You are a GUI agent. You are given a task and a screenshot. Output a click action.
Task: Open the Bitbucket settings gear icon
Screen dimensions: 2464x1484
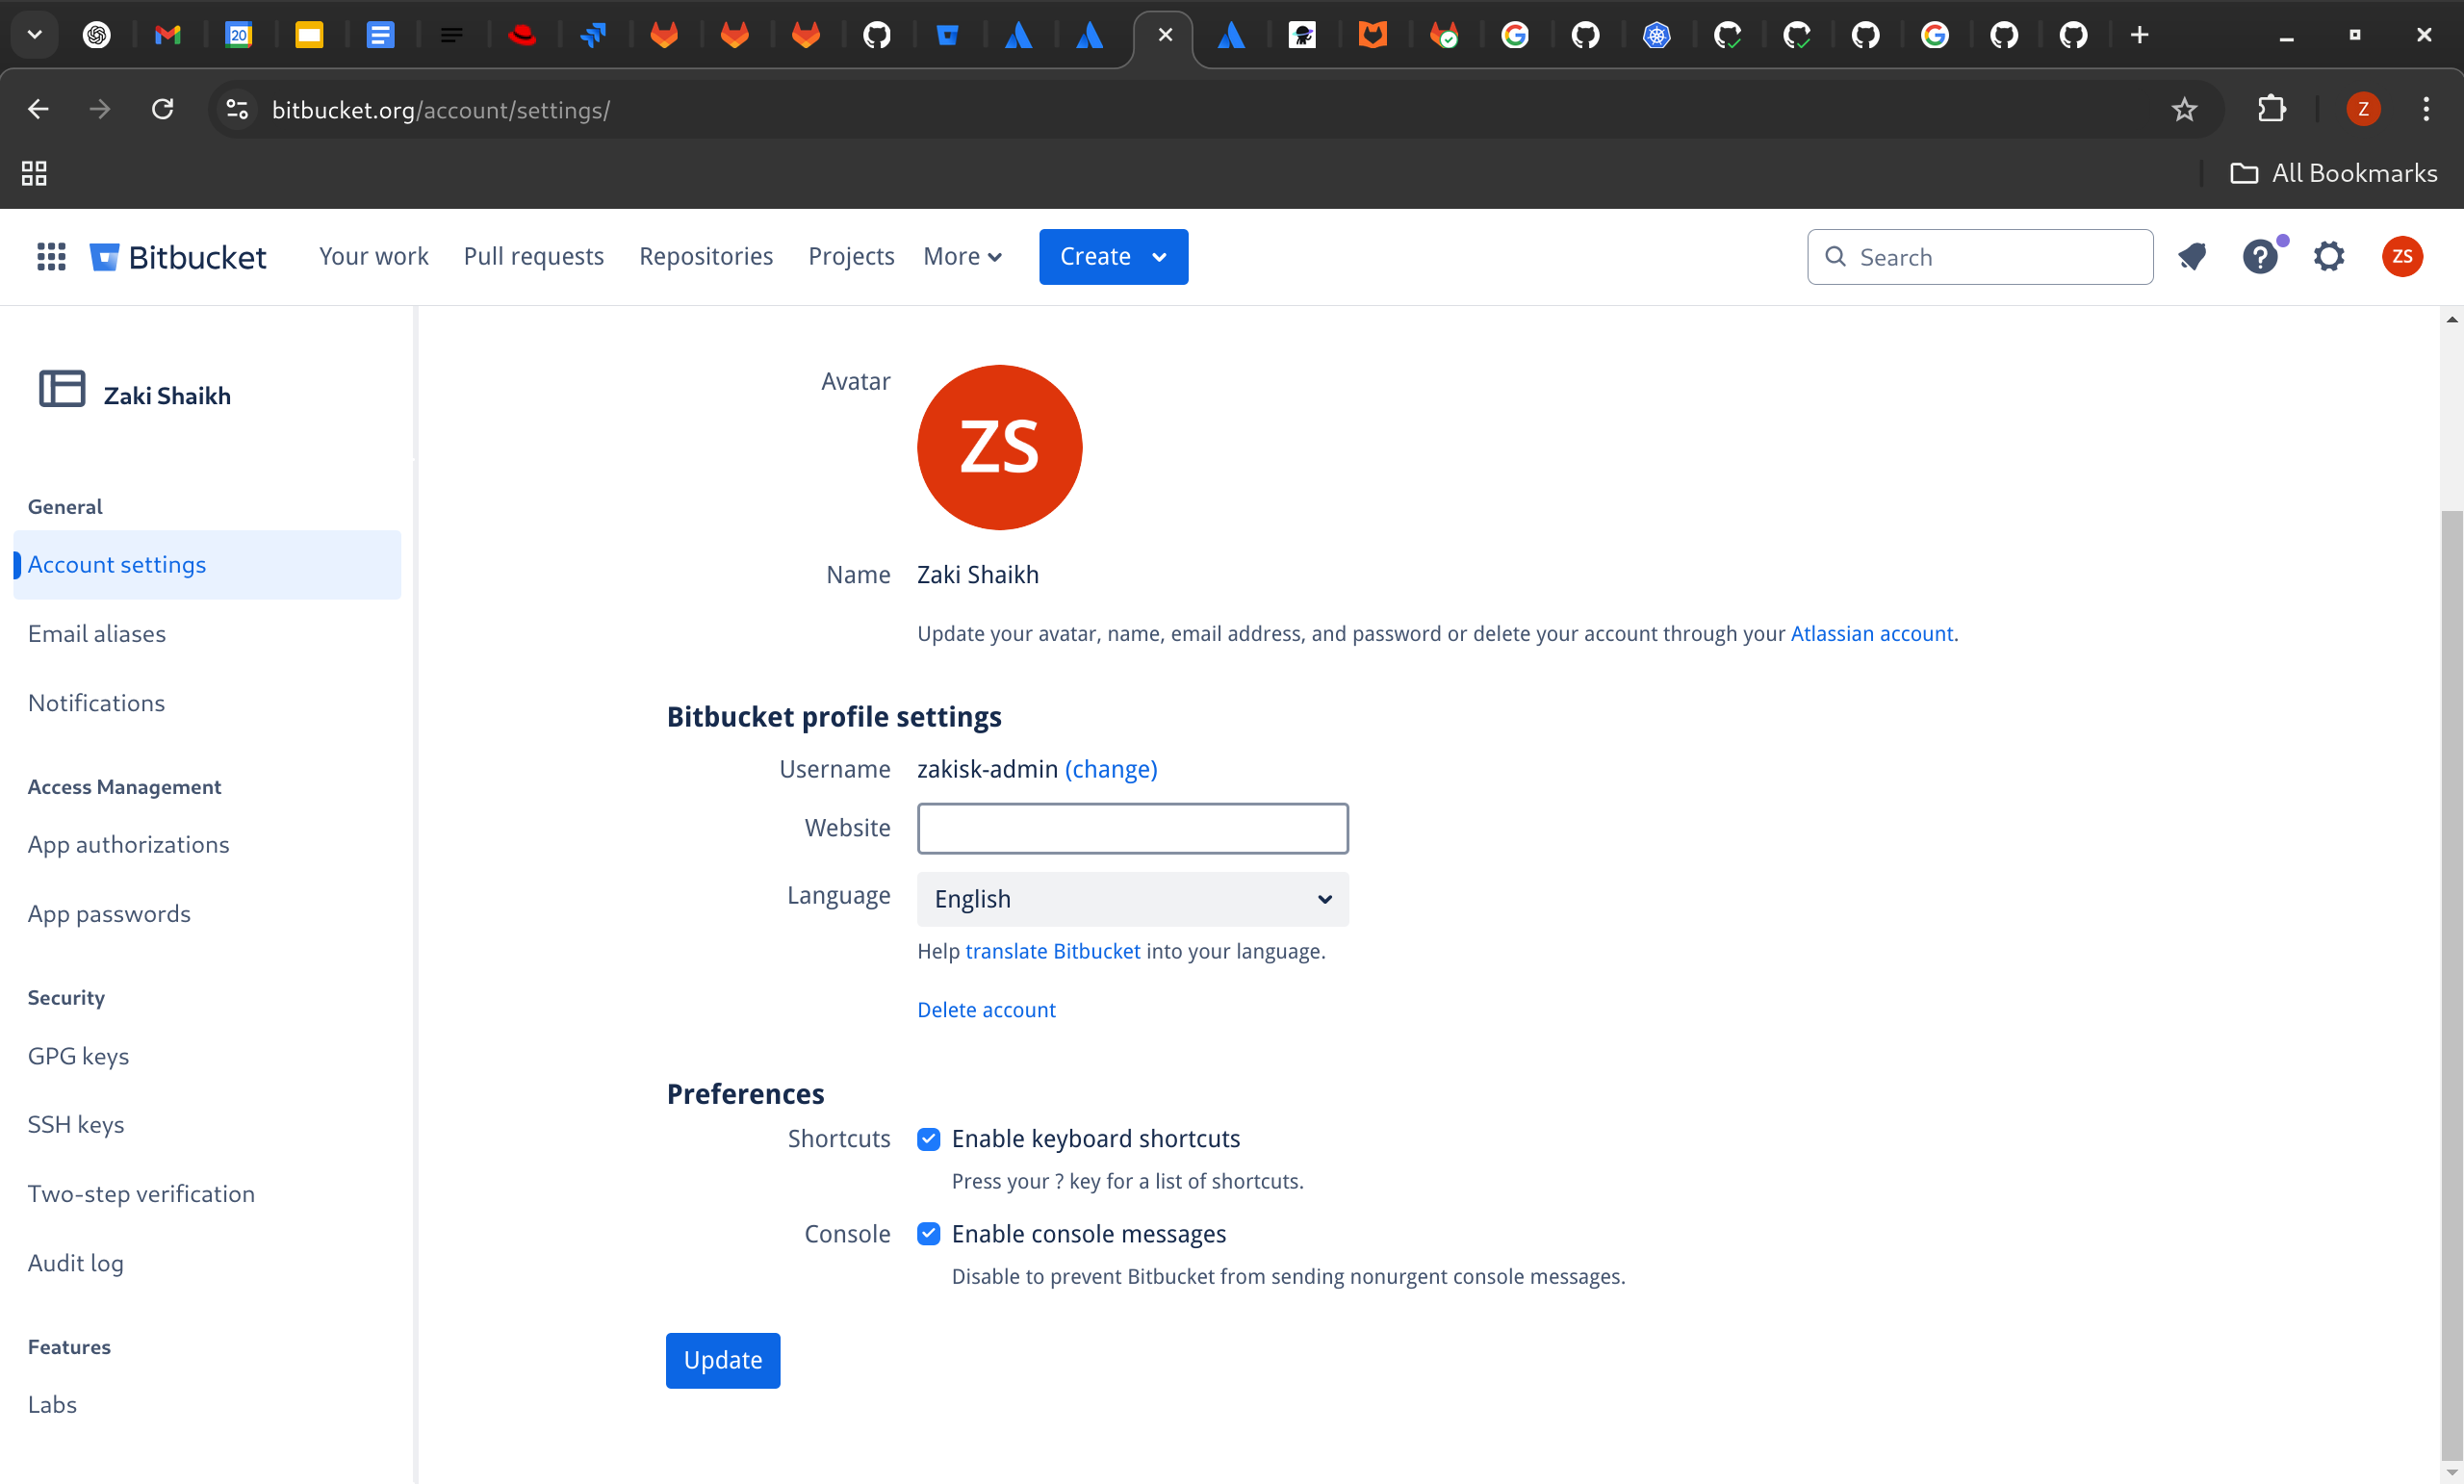2329,256
